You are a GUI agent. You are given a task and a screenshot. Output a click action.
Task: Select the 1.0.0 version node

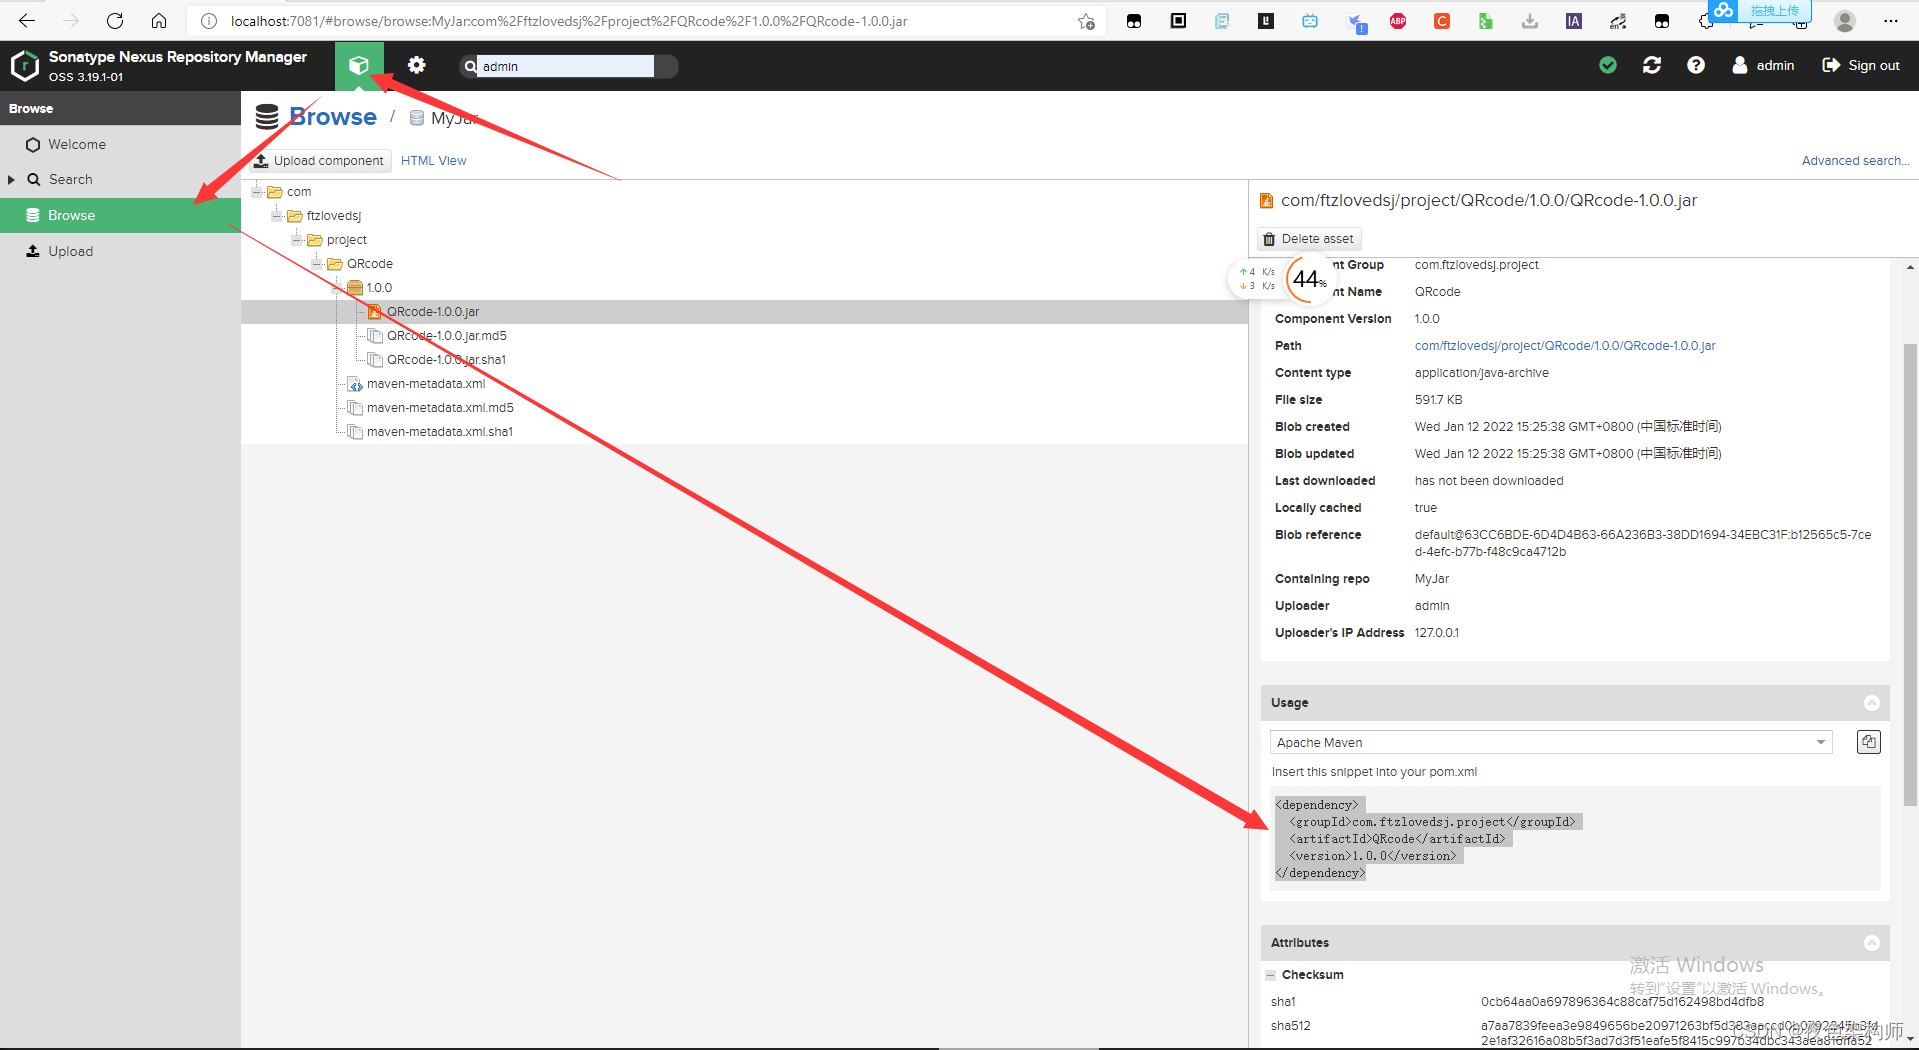pos(378,288)
